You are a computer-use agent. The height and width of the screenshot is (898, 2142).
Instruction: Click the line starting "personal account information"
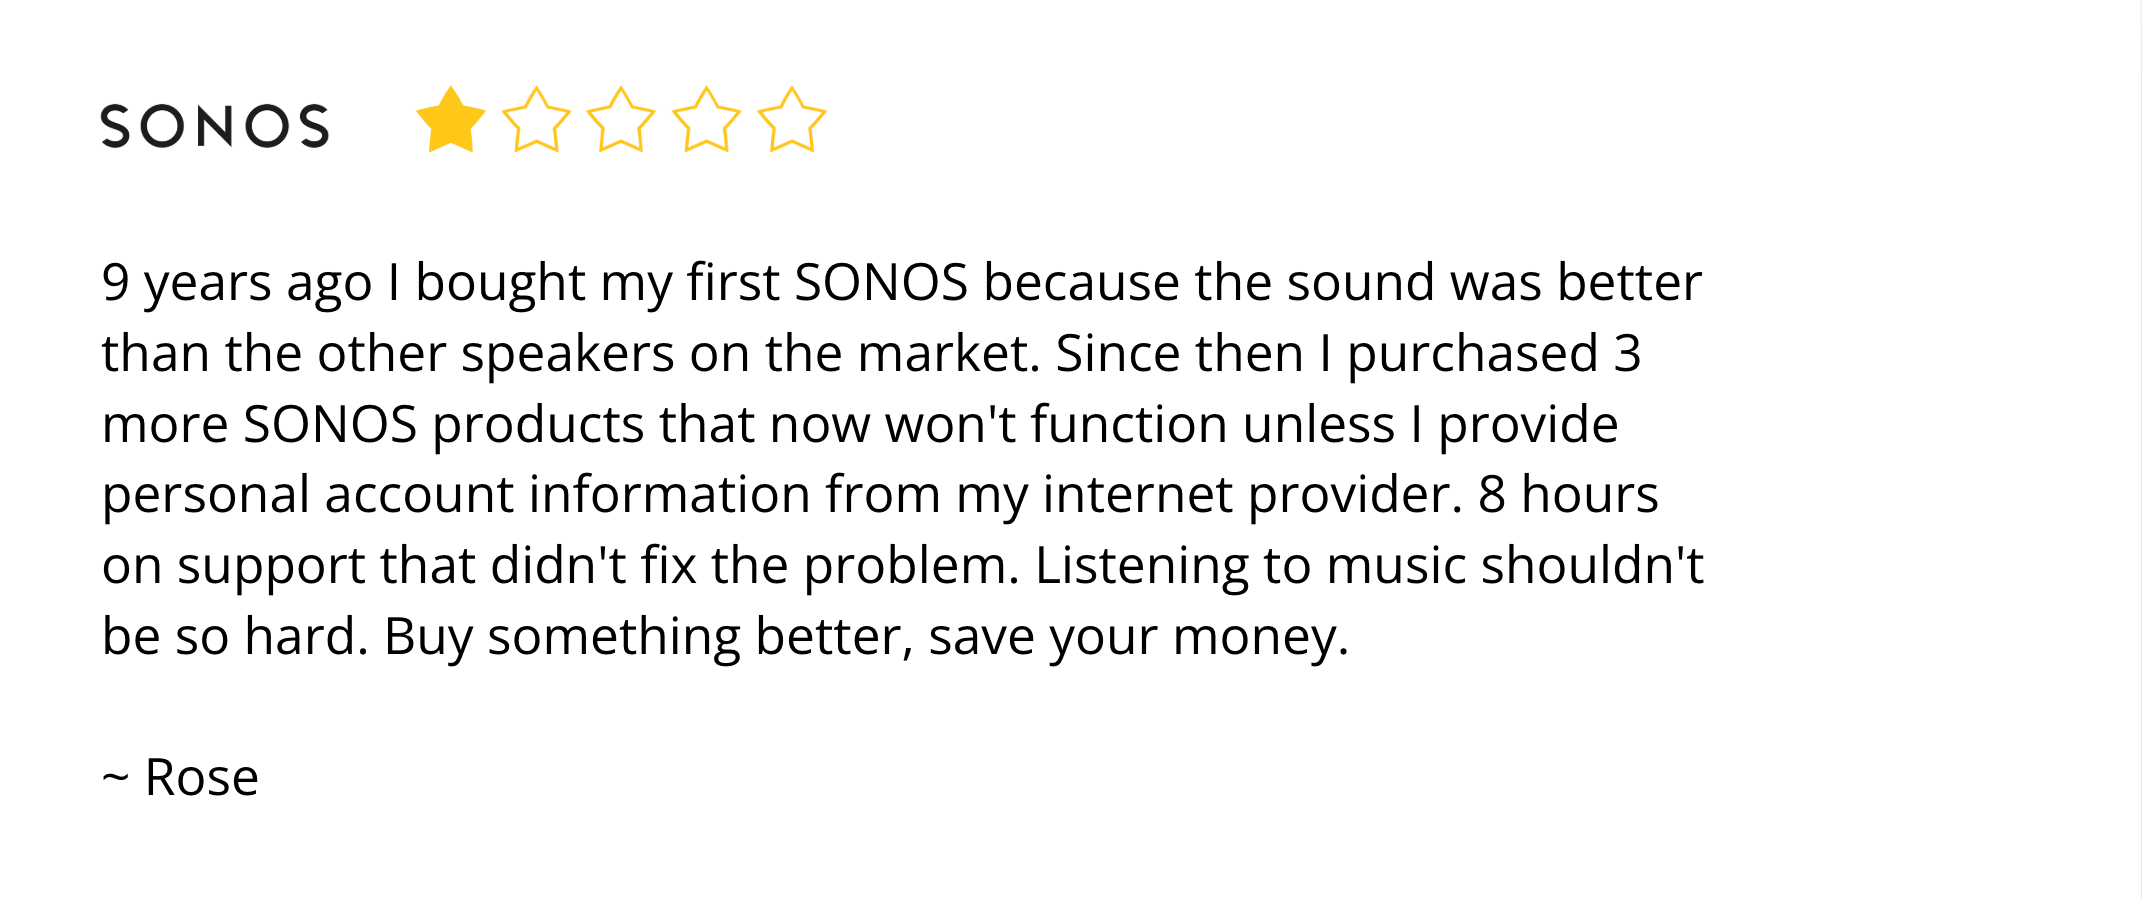[x=880, y=494]
